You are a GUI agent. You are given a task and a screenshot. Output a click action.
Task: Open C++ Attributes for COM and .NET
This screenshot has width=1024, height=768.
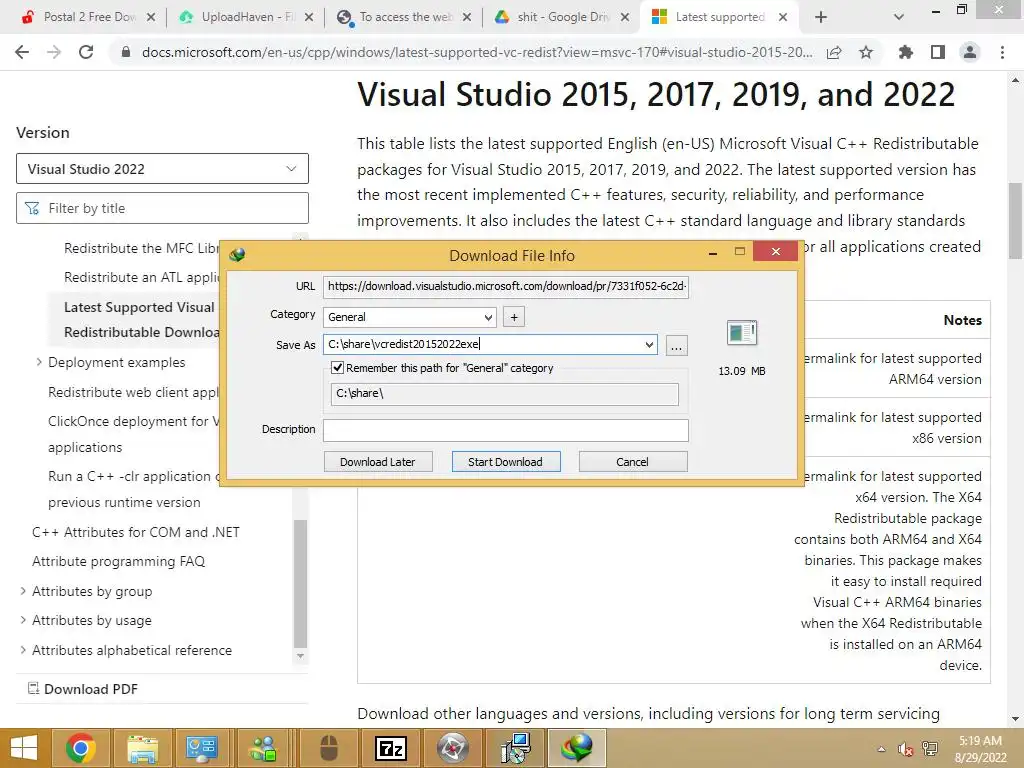pos(136,532)
